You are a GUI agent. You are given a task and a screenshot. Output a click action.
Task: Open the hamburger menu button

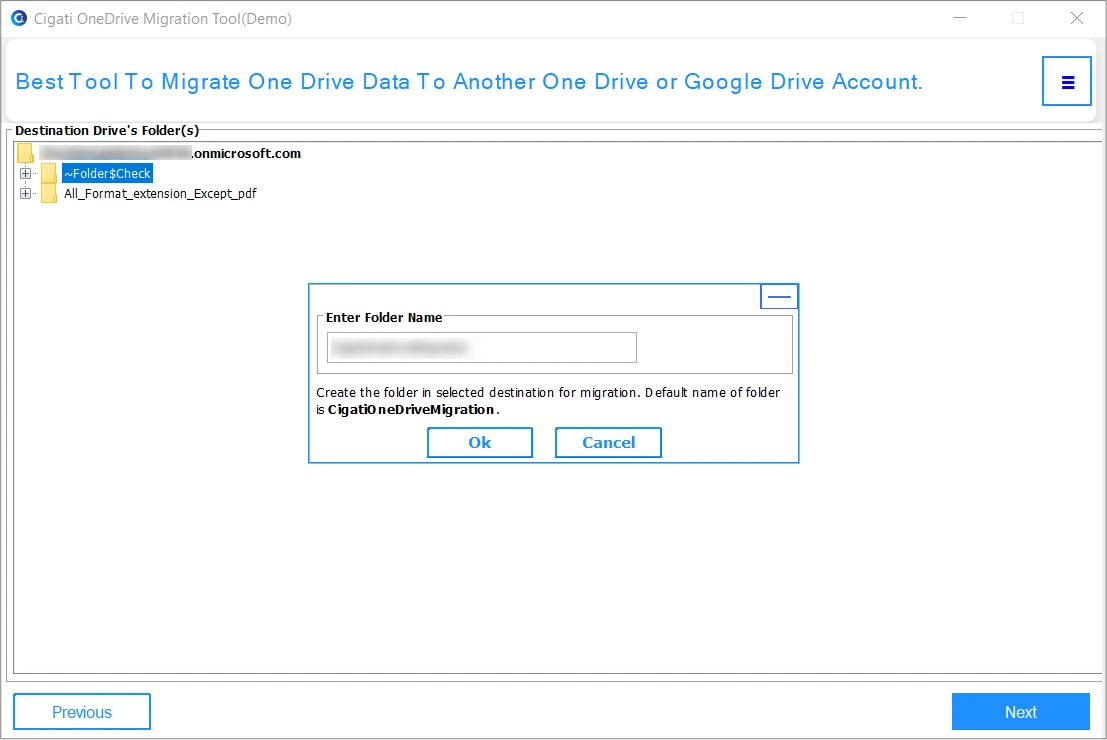[1067, 82]
